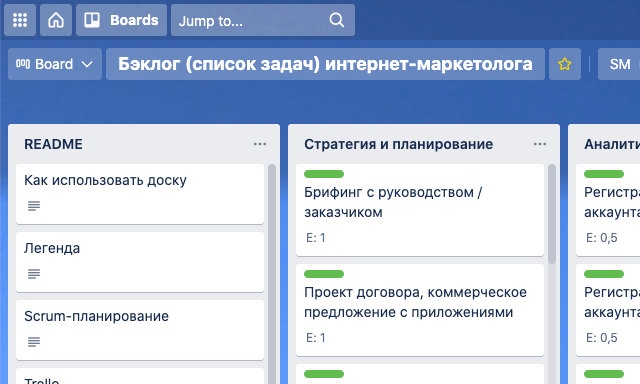The height and width of the screenshot is (384, 640).
Task: Open card Брифинг с руководством / заказчиком
Action: click(420, 210)
